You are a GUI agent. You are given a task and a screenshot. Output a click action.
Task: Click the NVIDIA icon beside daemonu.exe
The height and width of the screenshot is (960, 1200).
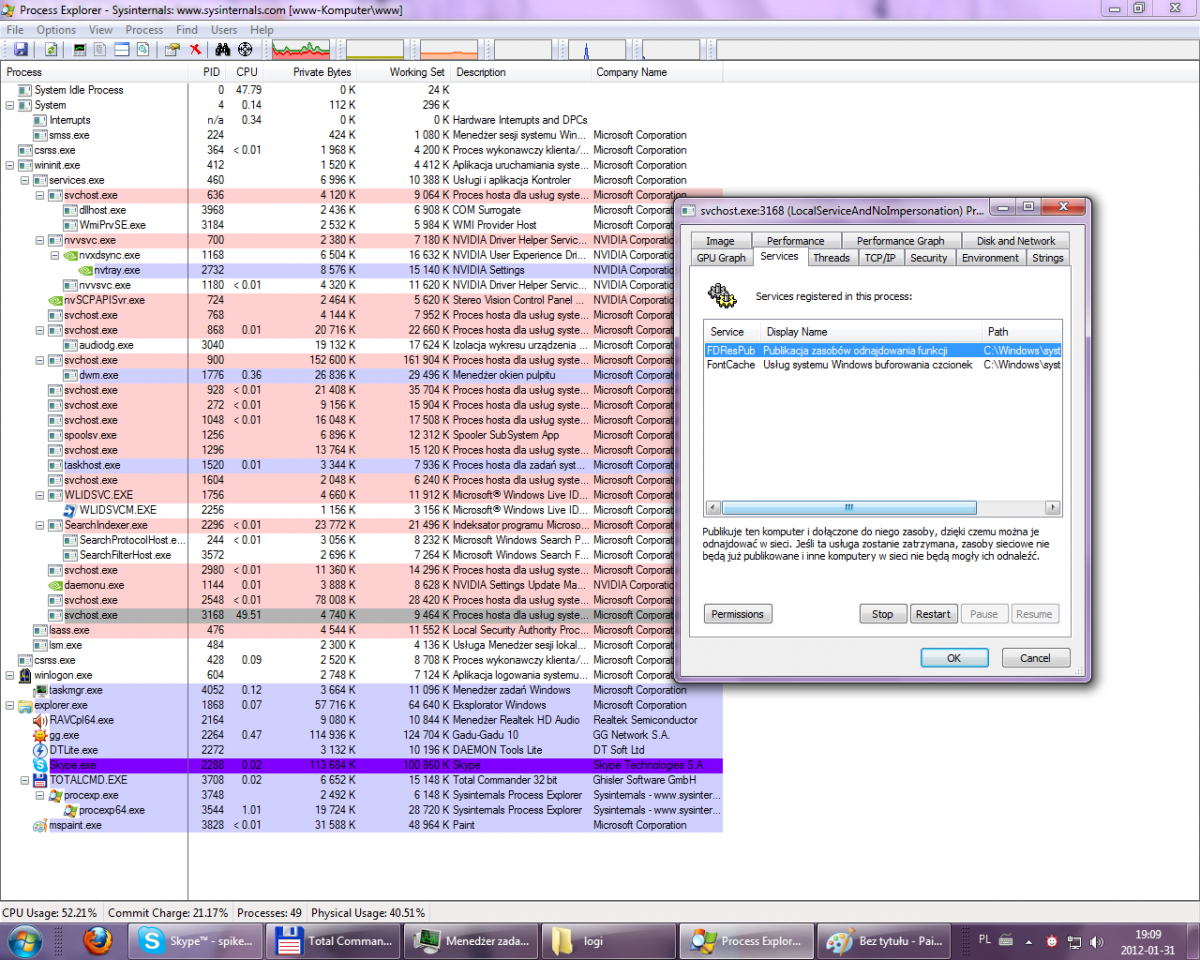pyautogui.click(x=56, y=585)
